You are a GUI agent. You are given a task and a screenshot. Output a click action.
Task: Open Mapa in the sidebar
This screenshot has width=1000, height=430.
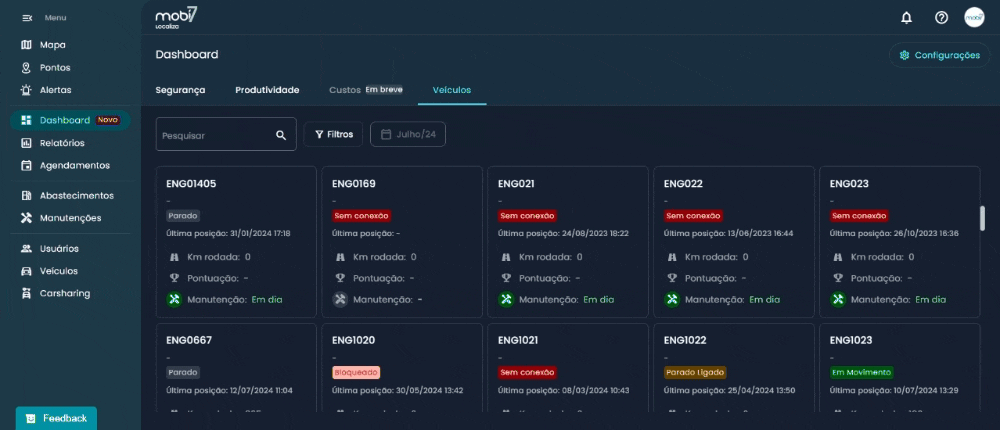[52, 45]
